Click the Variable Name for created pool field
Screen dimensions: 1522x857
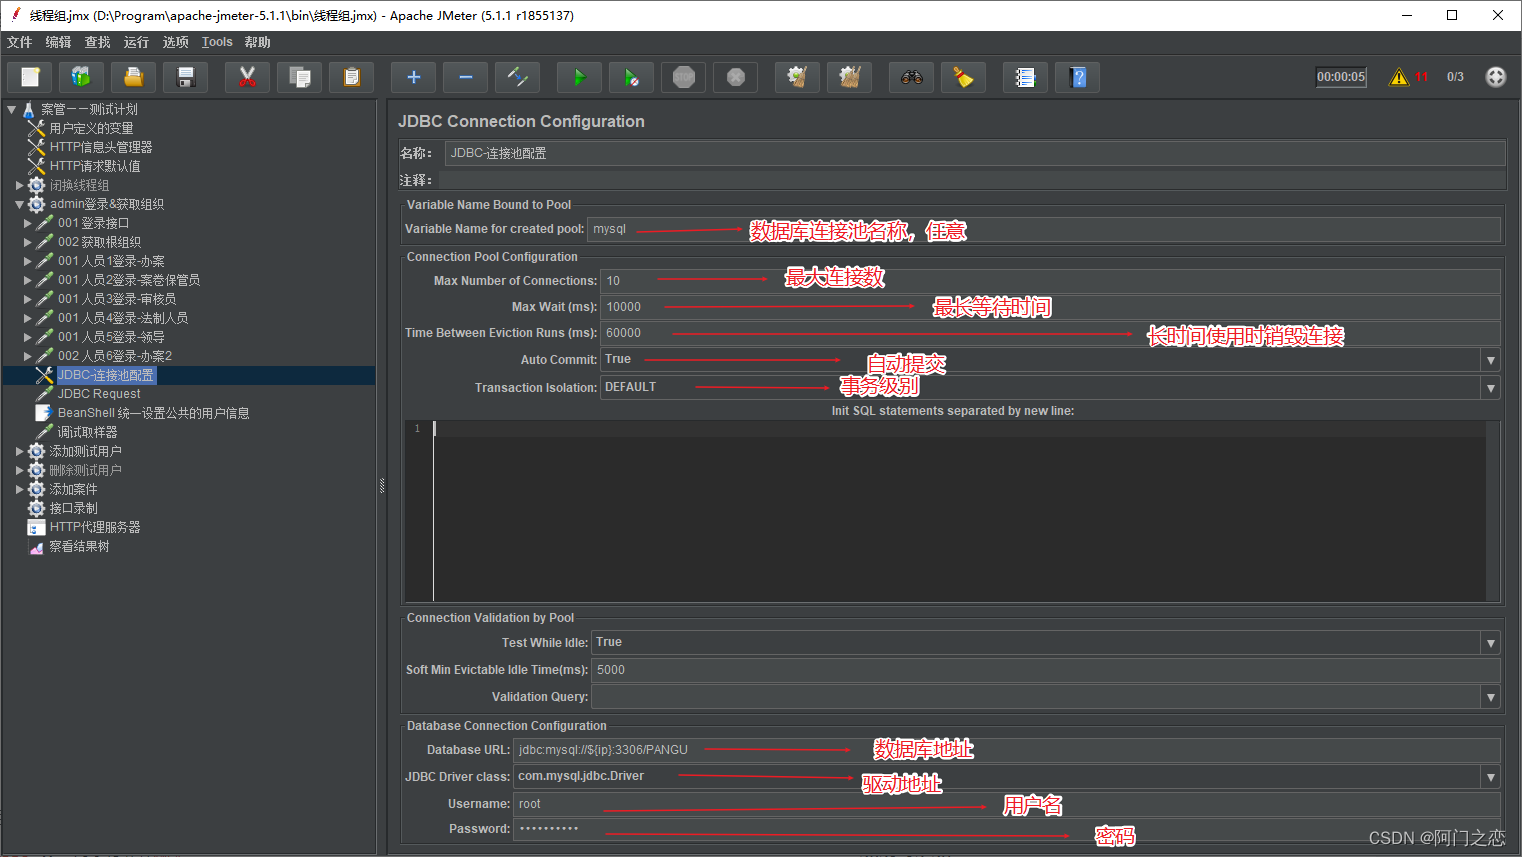[1044, 229]
